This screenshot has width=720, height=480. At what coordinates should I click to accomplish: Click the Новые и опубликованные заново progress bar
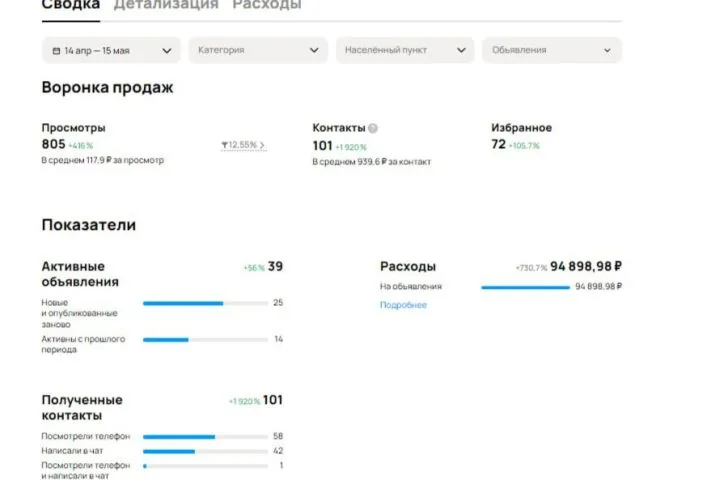(x=205, y=303)
